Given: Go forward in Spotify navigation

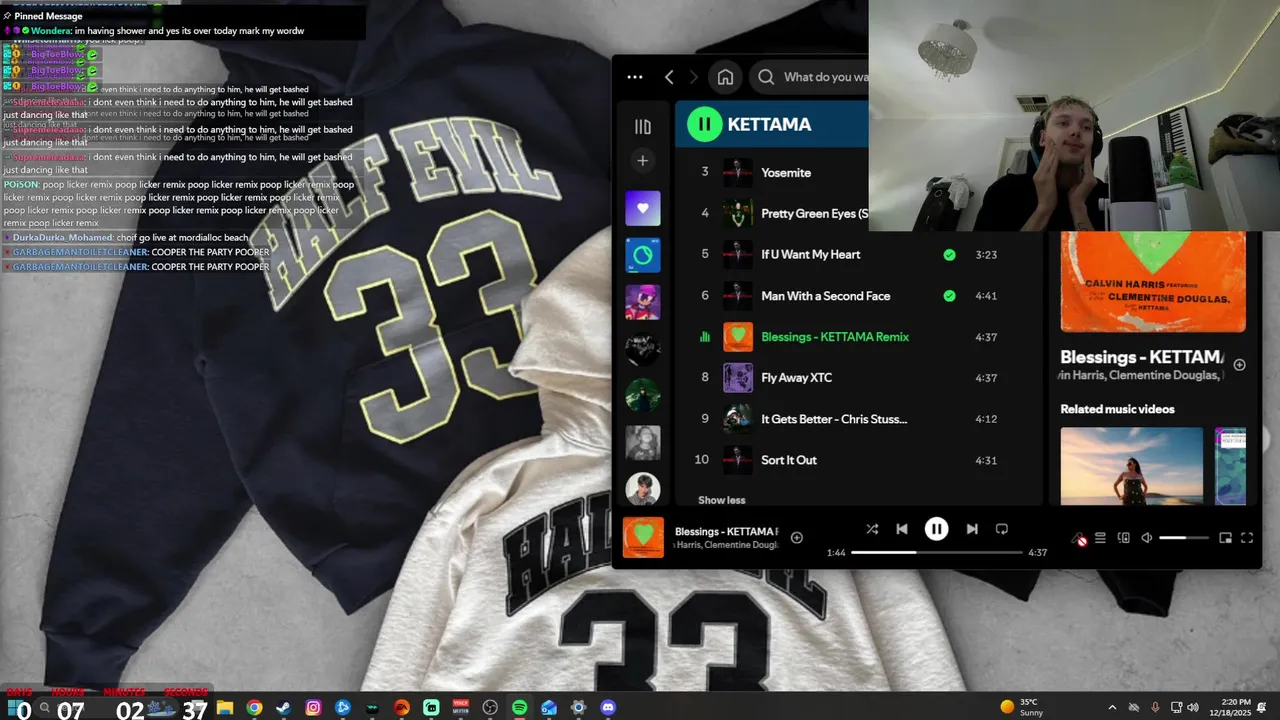Looking at the screenshot, I should point(694,77).
